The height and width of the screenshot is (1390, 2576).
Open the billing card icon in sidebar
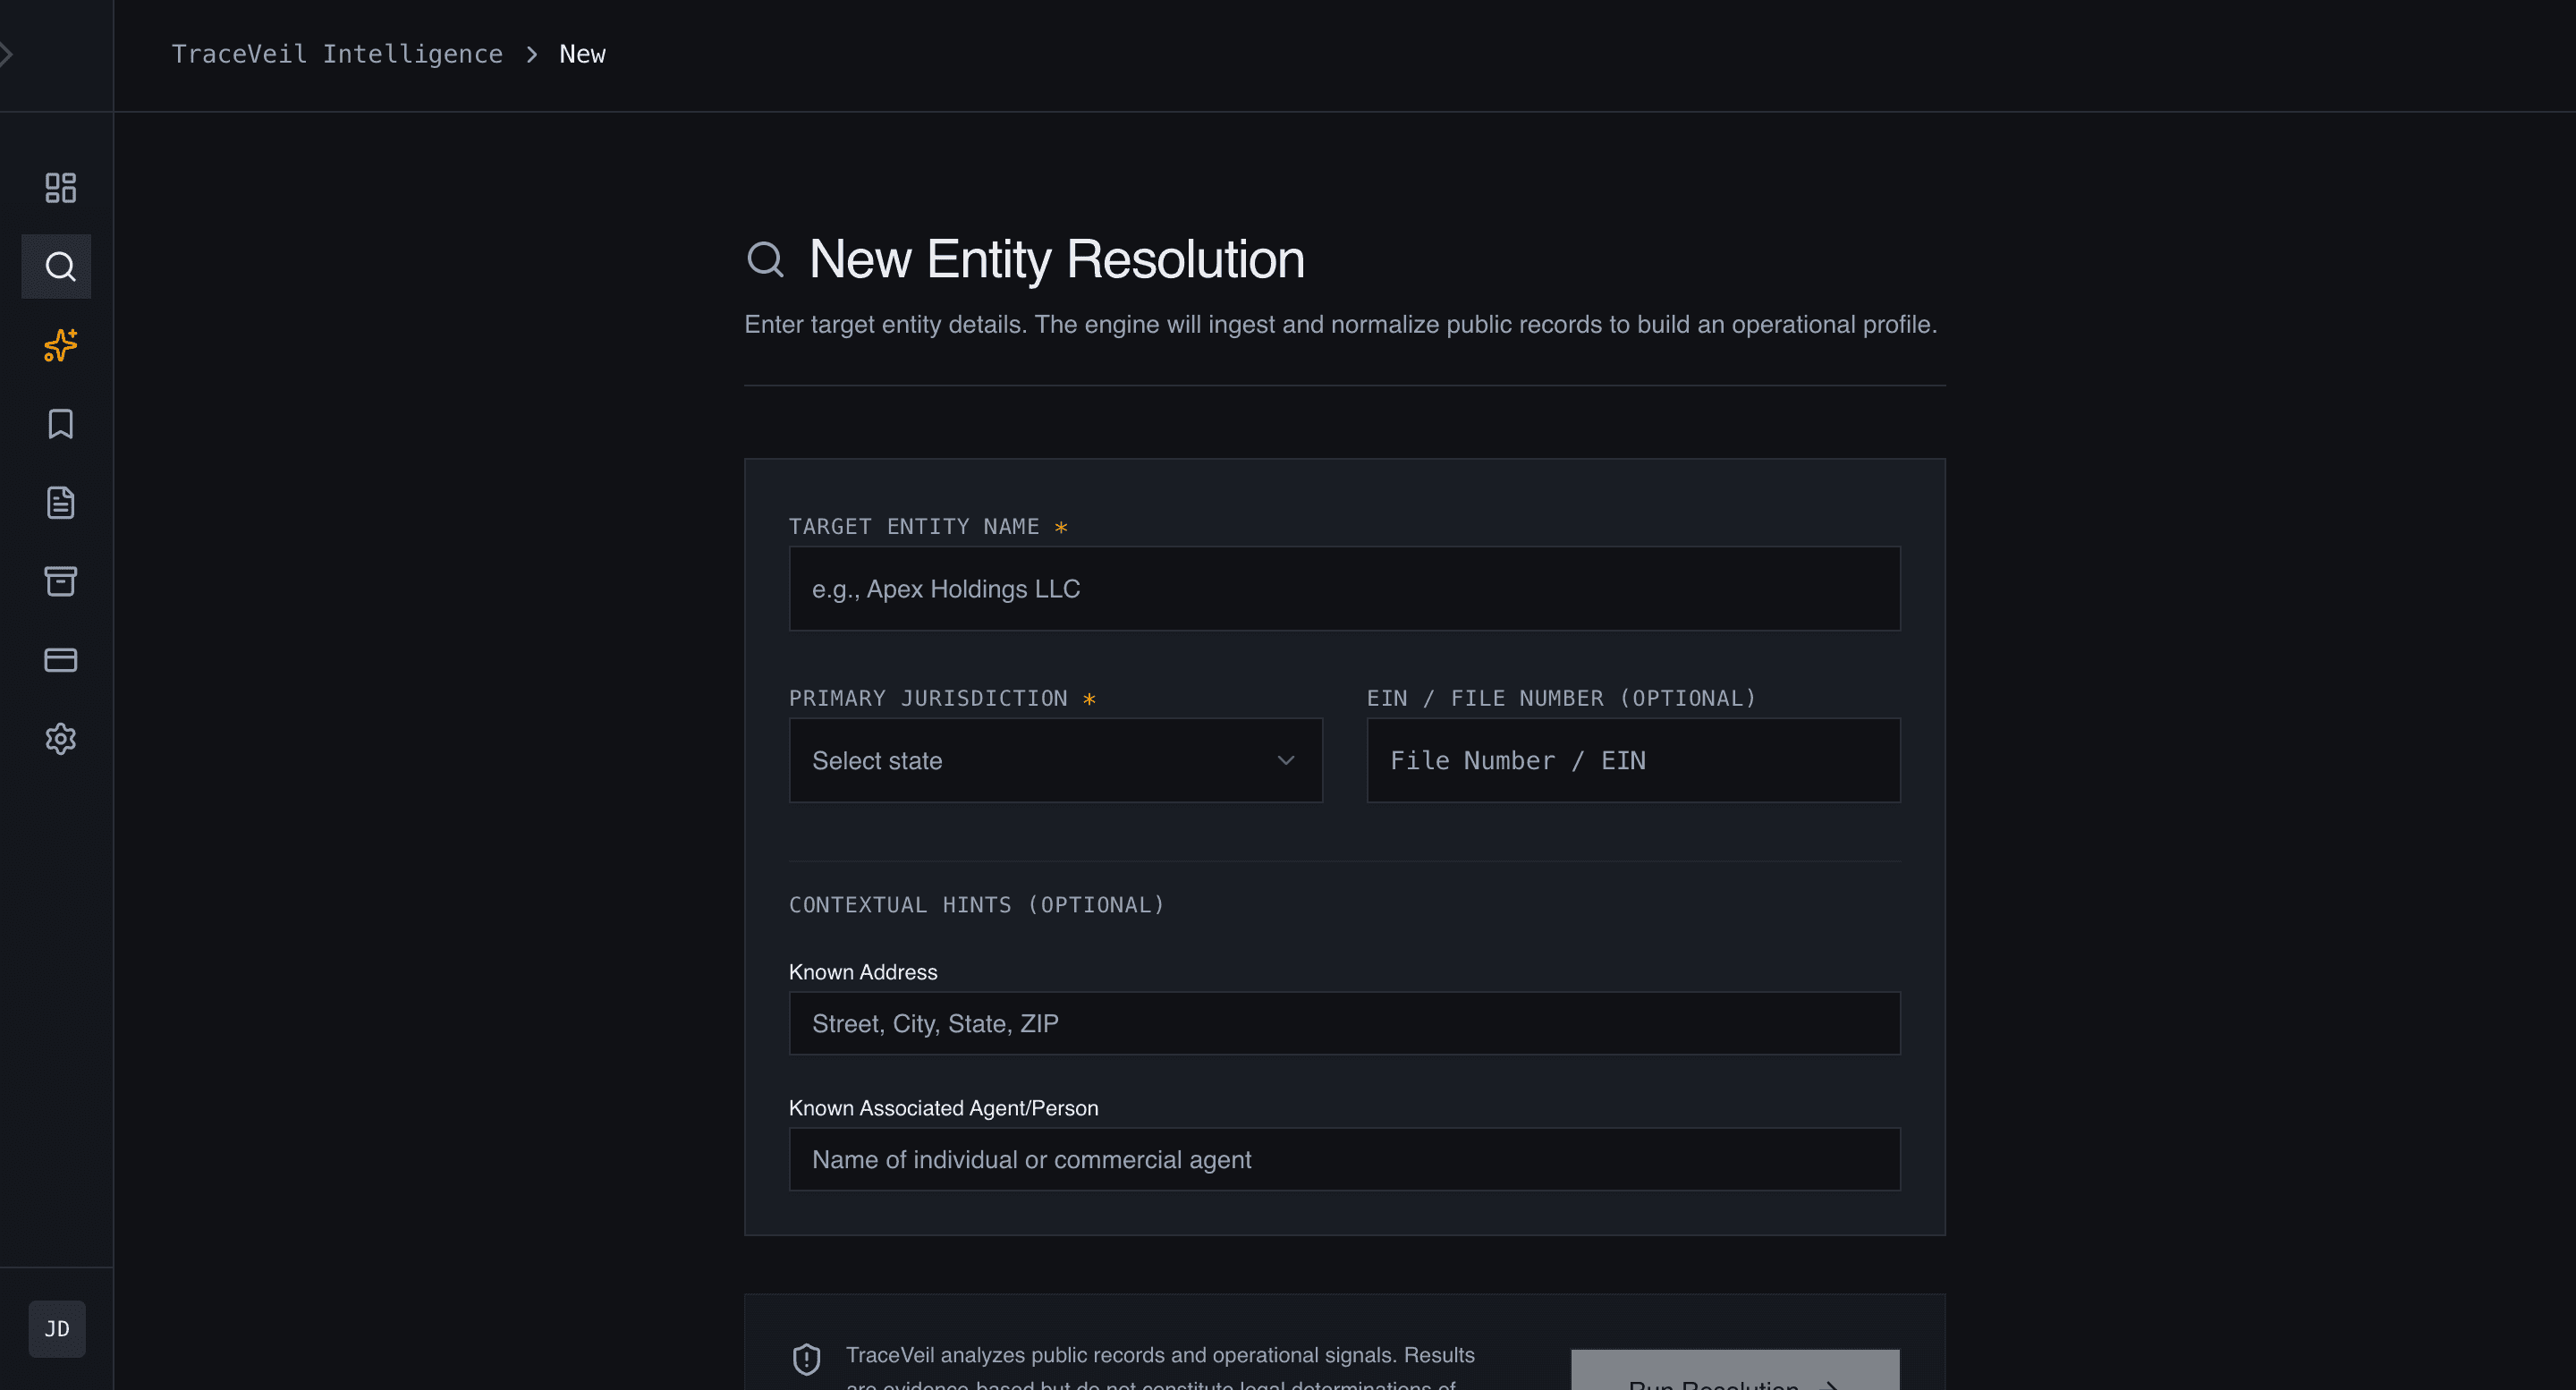click(x=60, y=659)
